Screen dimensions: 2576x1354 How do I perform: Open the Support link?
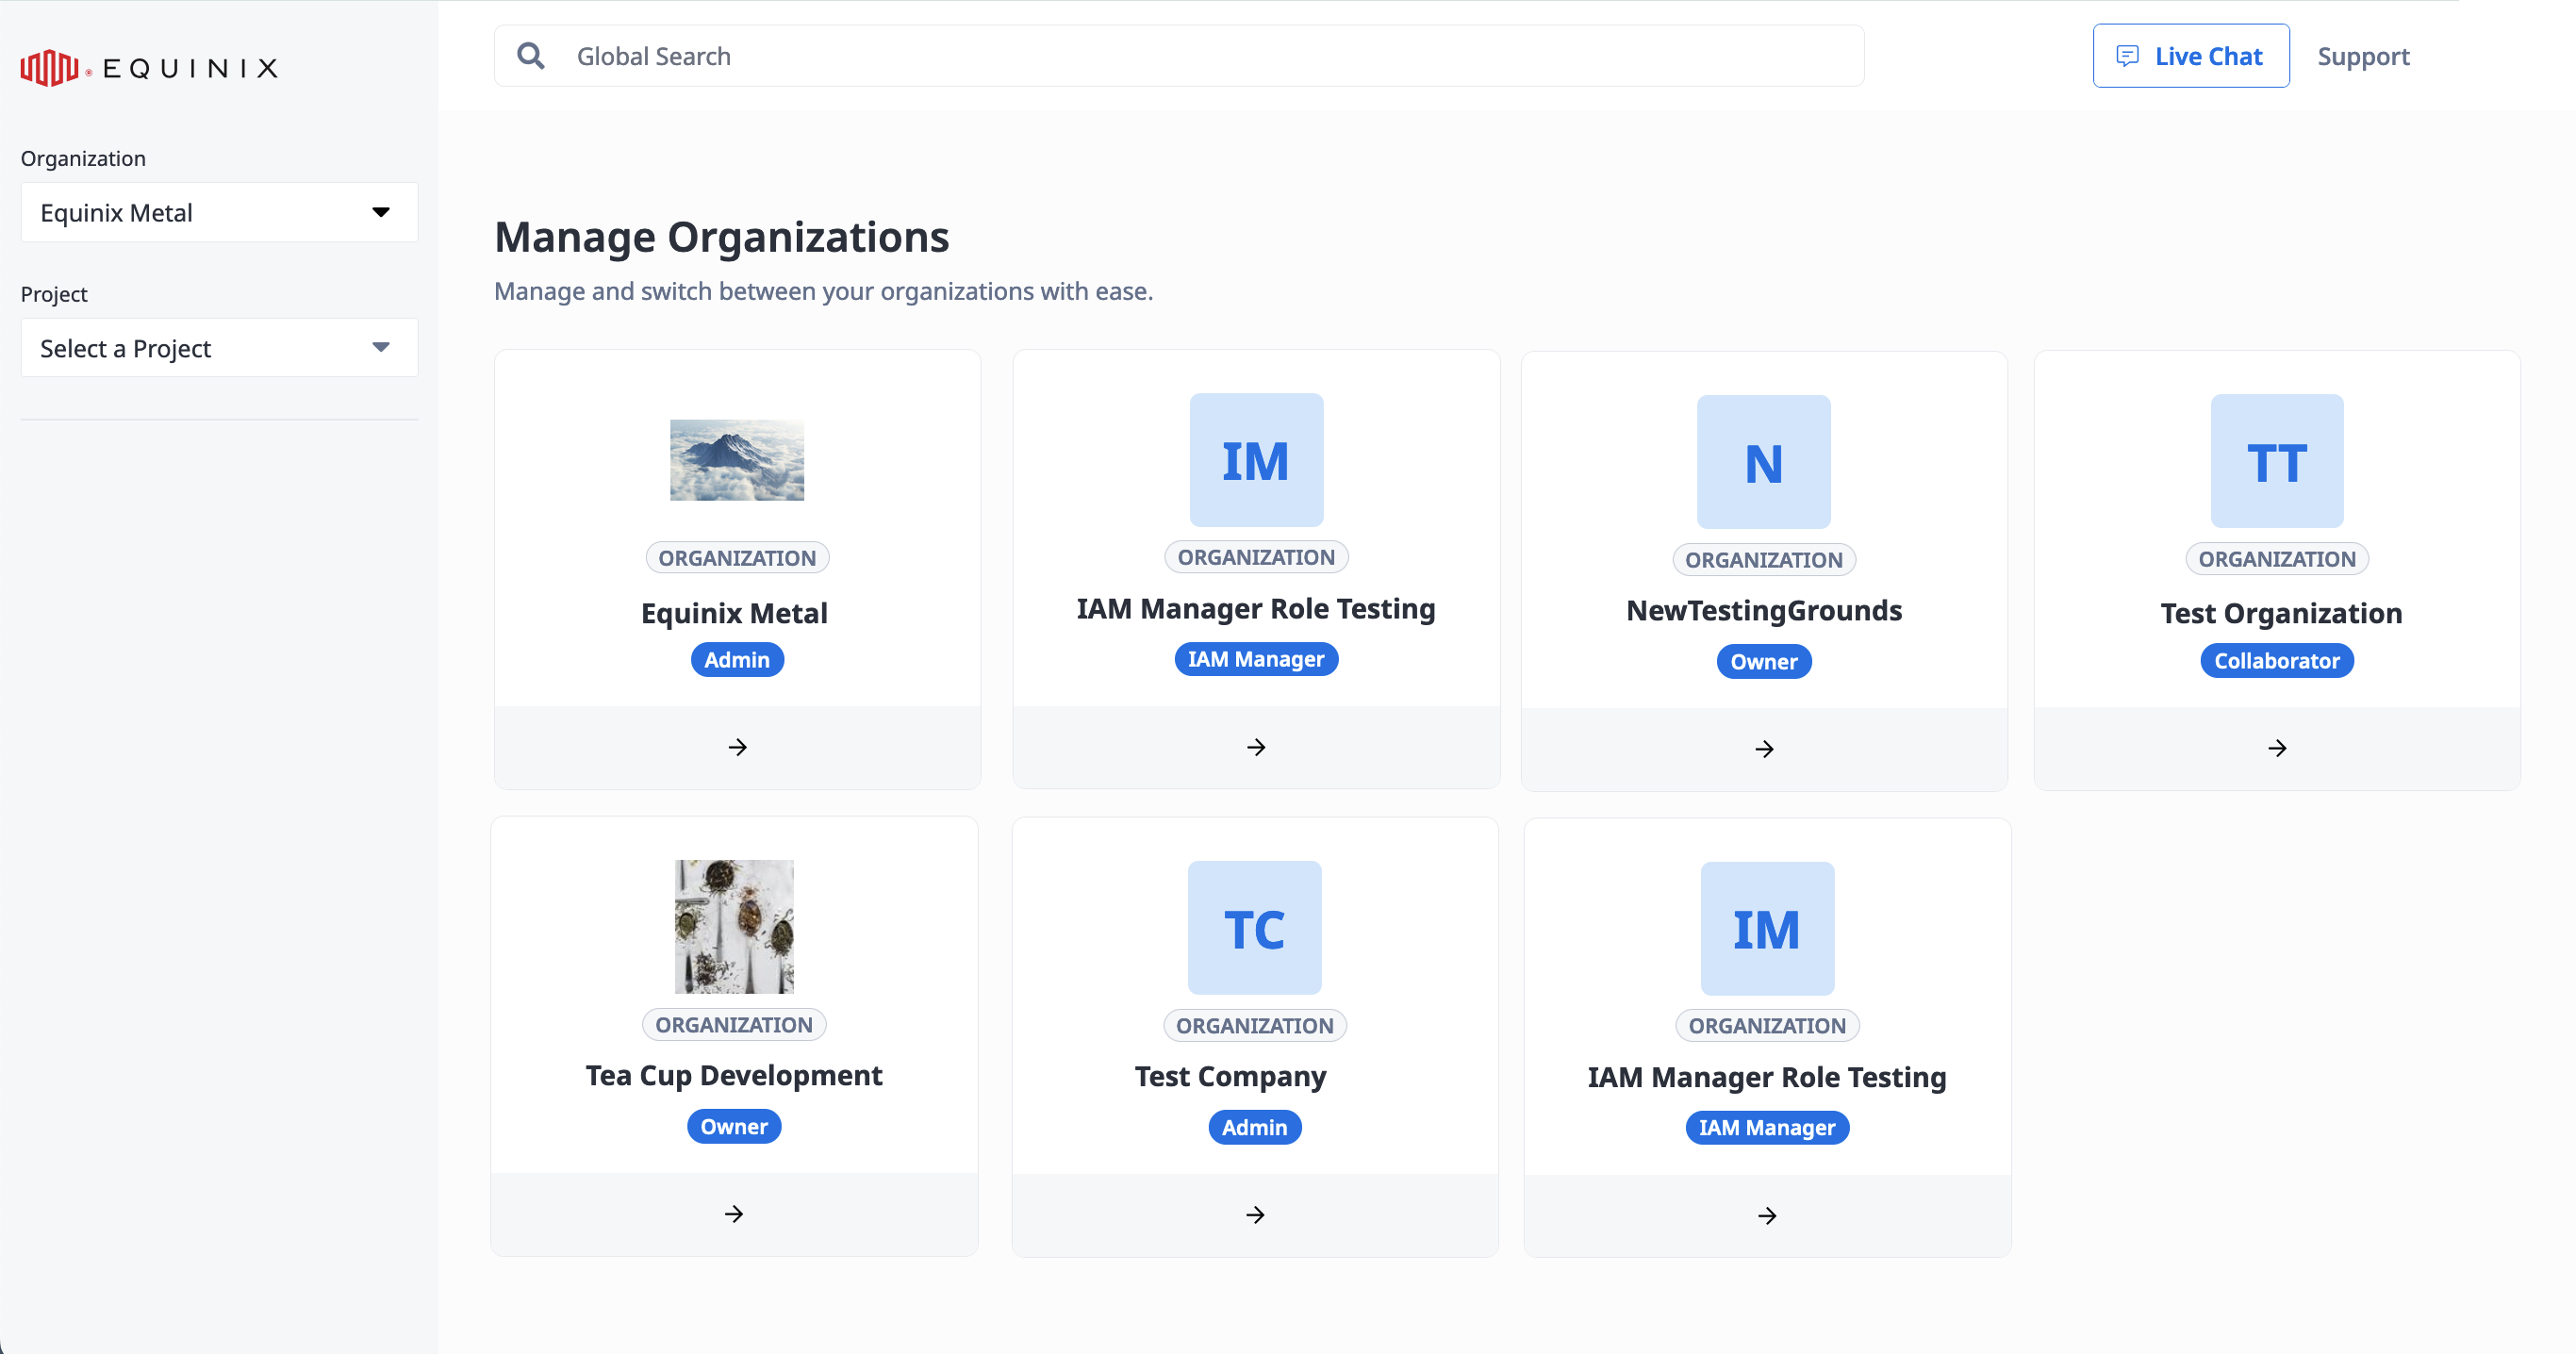2363,56
